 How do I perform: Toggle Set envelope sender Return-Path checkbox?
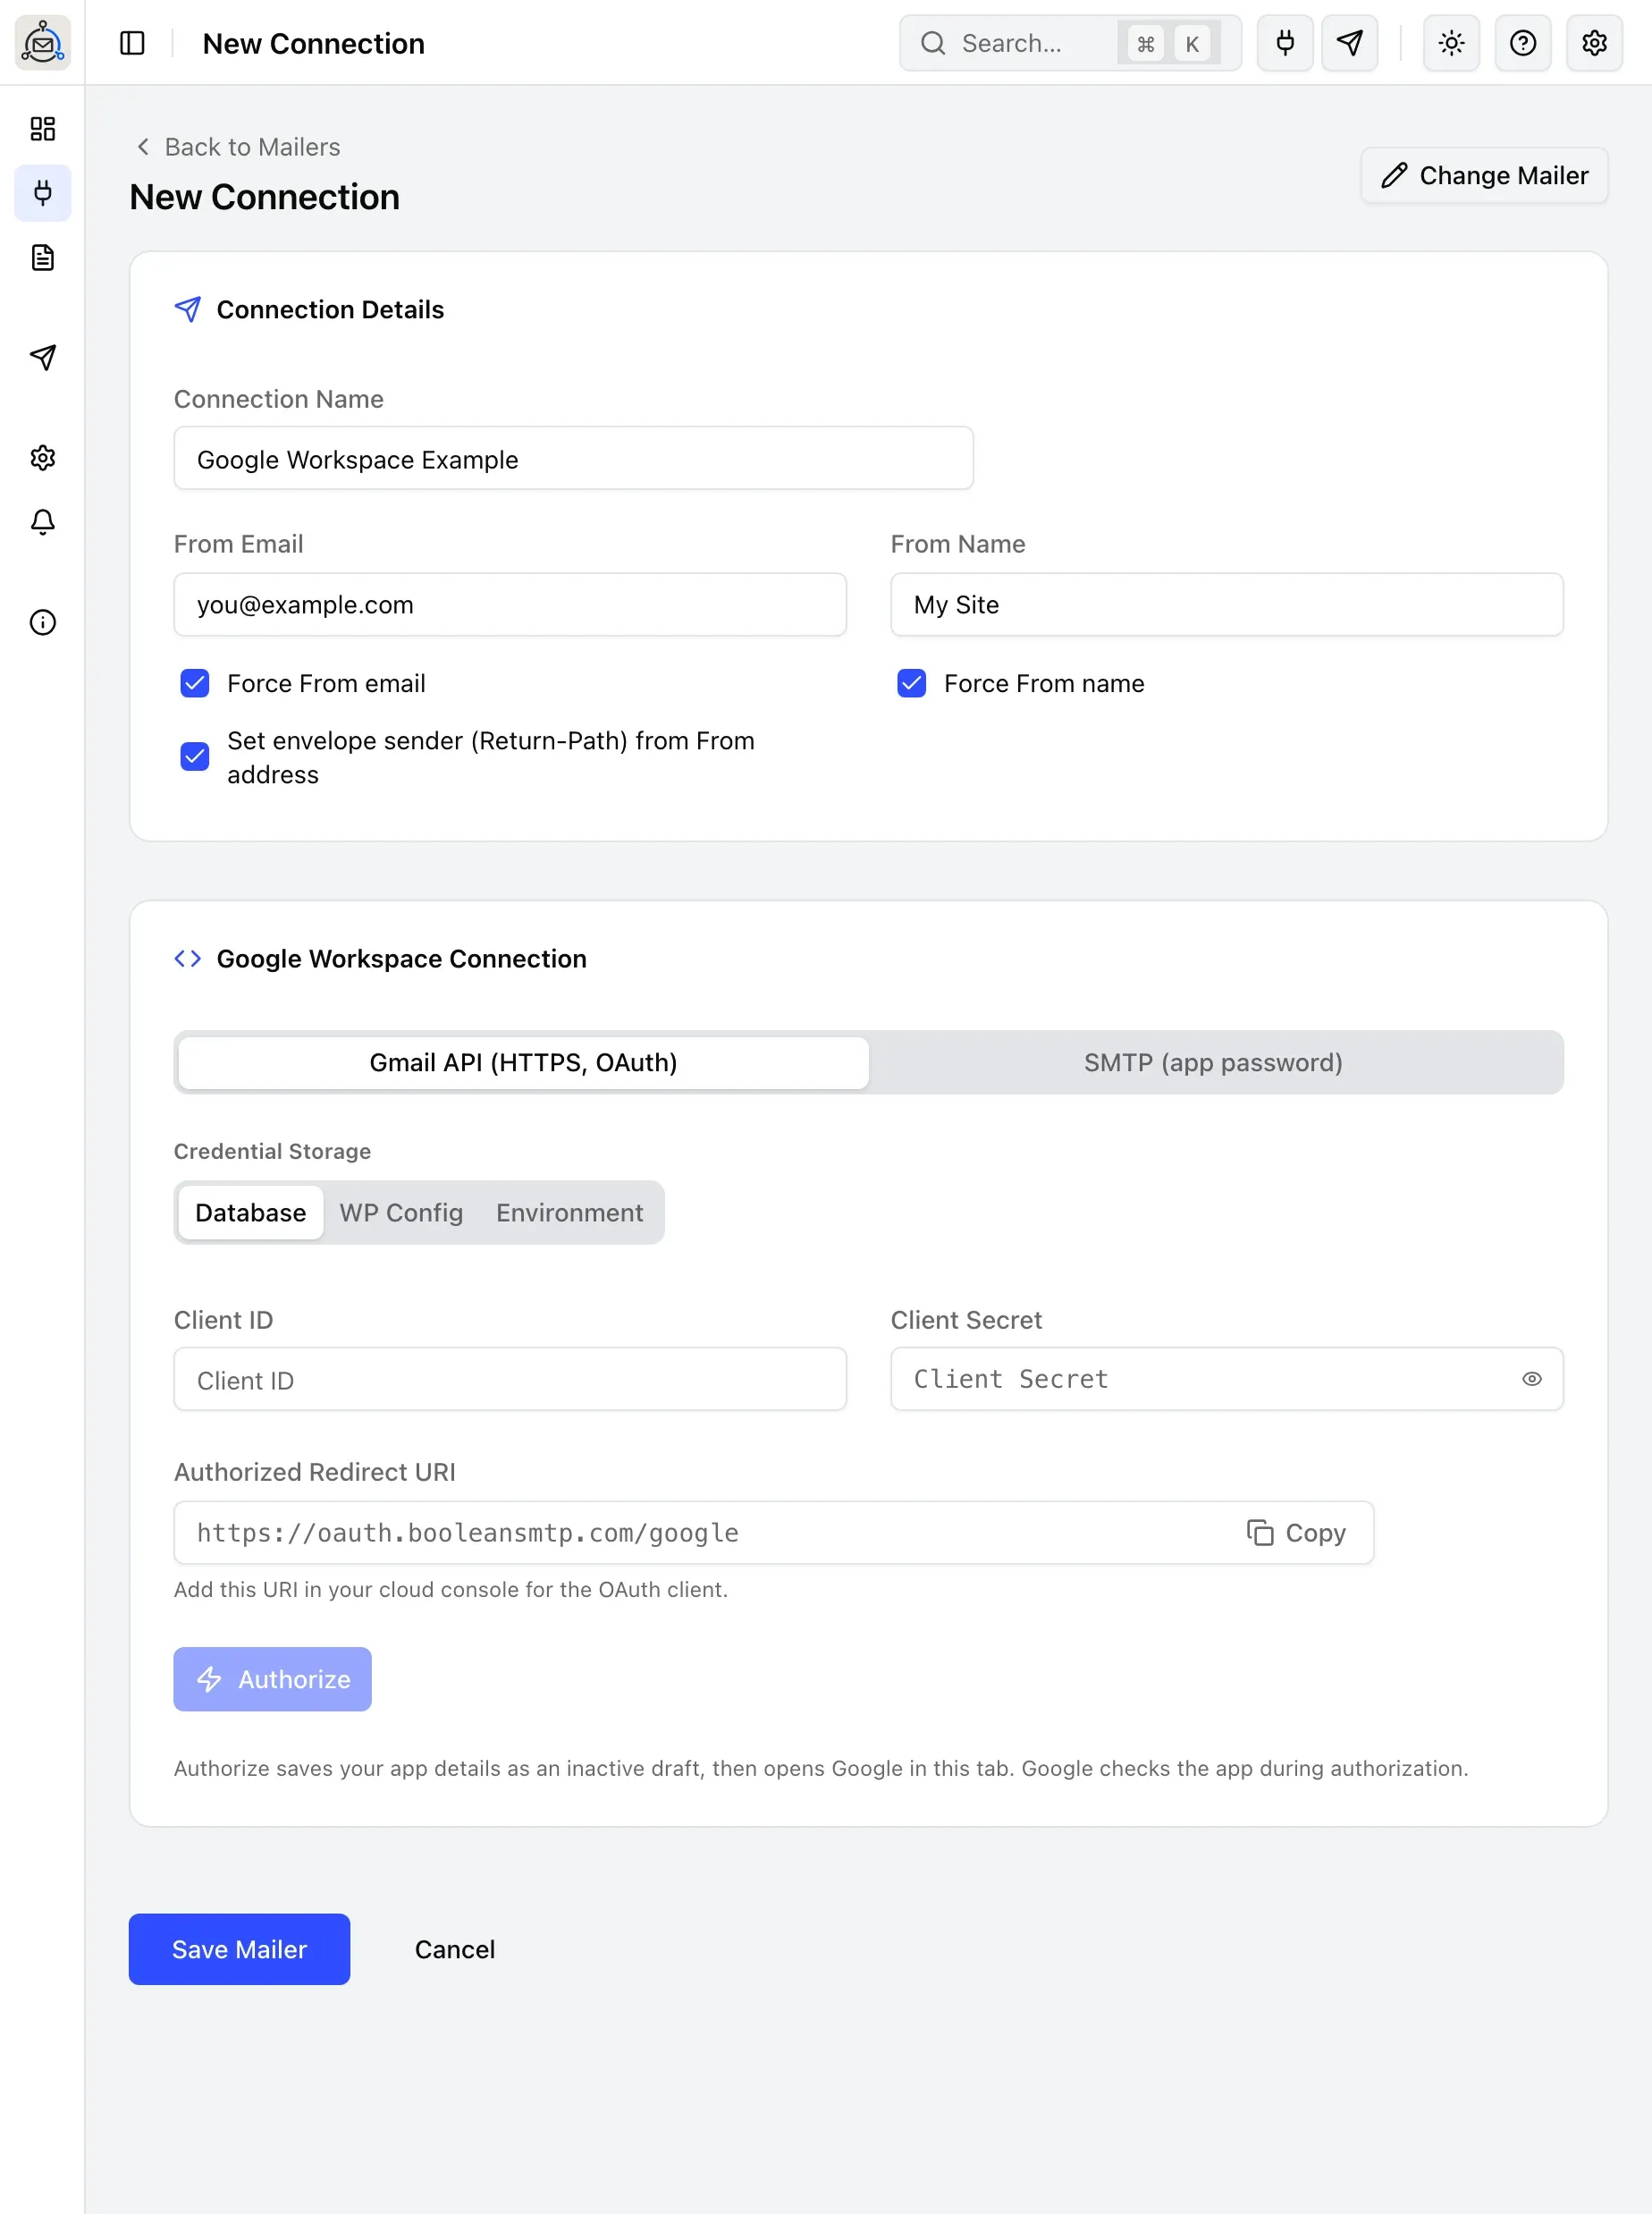[195, 757]
